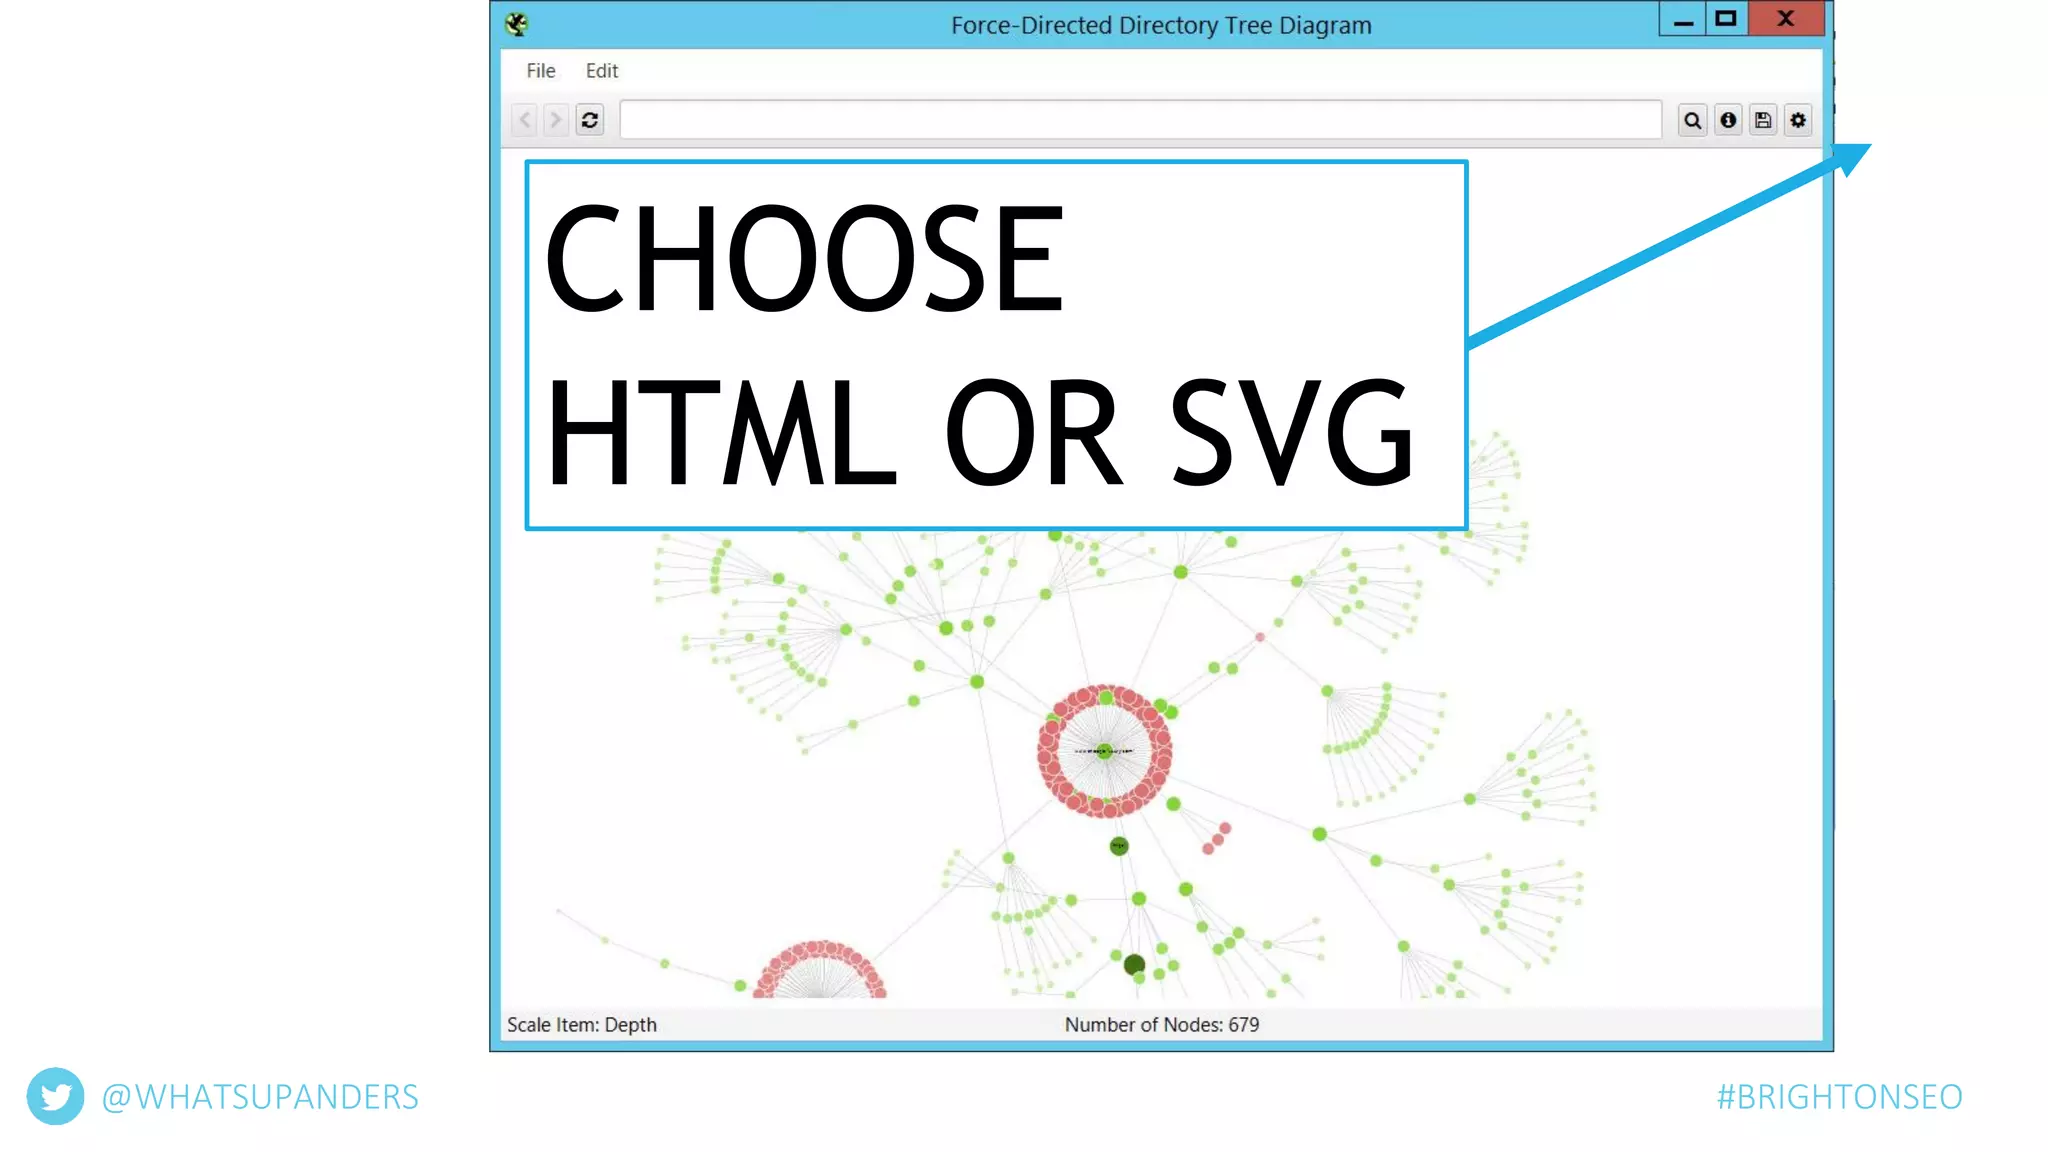Click the refresh diagram icon
Image resolution: width=2048 pixels, height=1152 pixels.
(x=590, y=120)
